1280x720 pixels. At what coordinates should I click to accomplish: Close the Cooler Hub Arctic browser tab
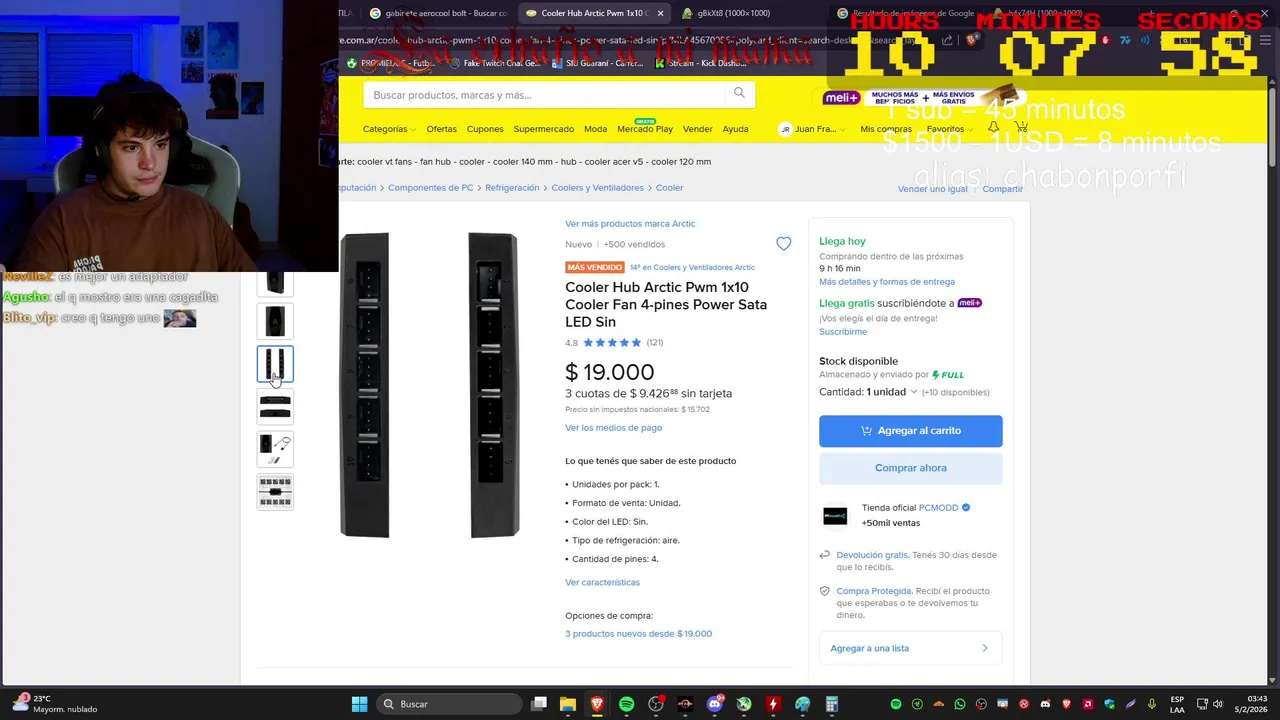coord(660,13)
